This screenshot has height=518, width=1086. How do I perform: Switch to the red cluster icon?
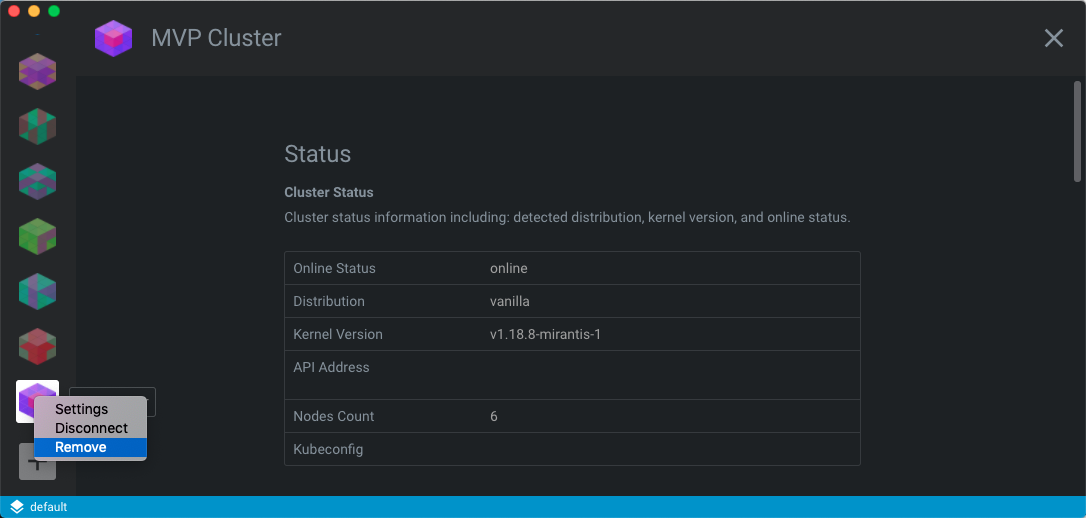[37, 346]
